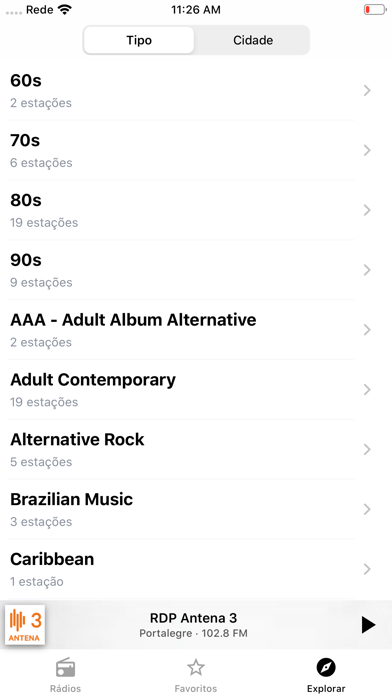Play RDP Antena 3 station
The image size is (392, 696).
point(368,625)
